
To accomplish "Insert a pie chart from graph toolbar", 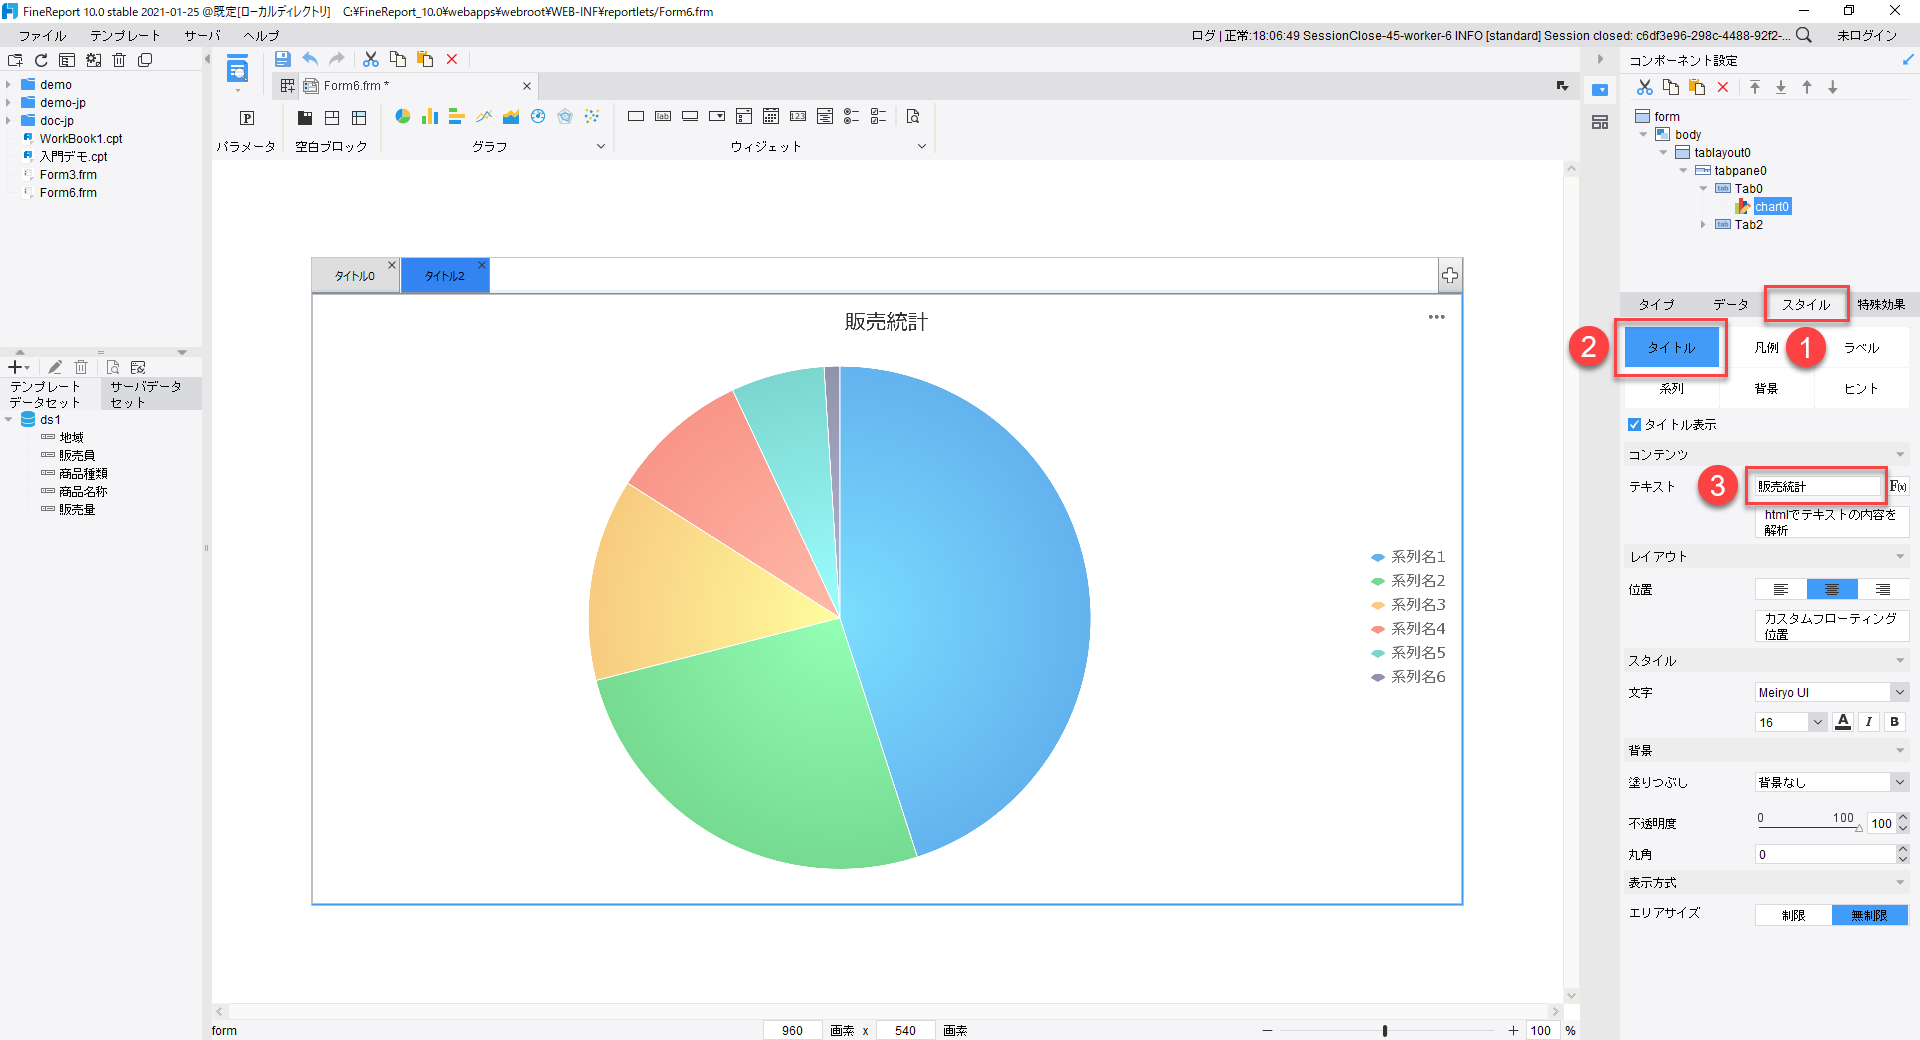I will [403, 117].
